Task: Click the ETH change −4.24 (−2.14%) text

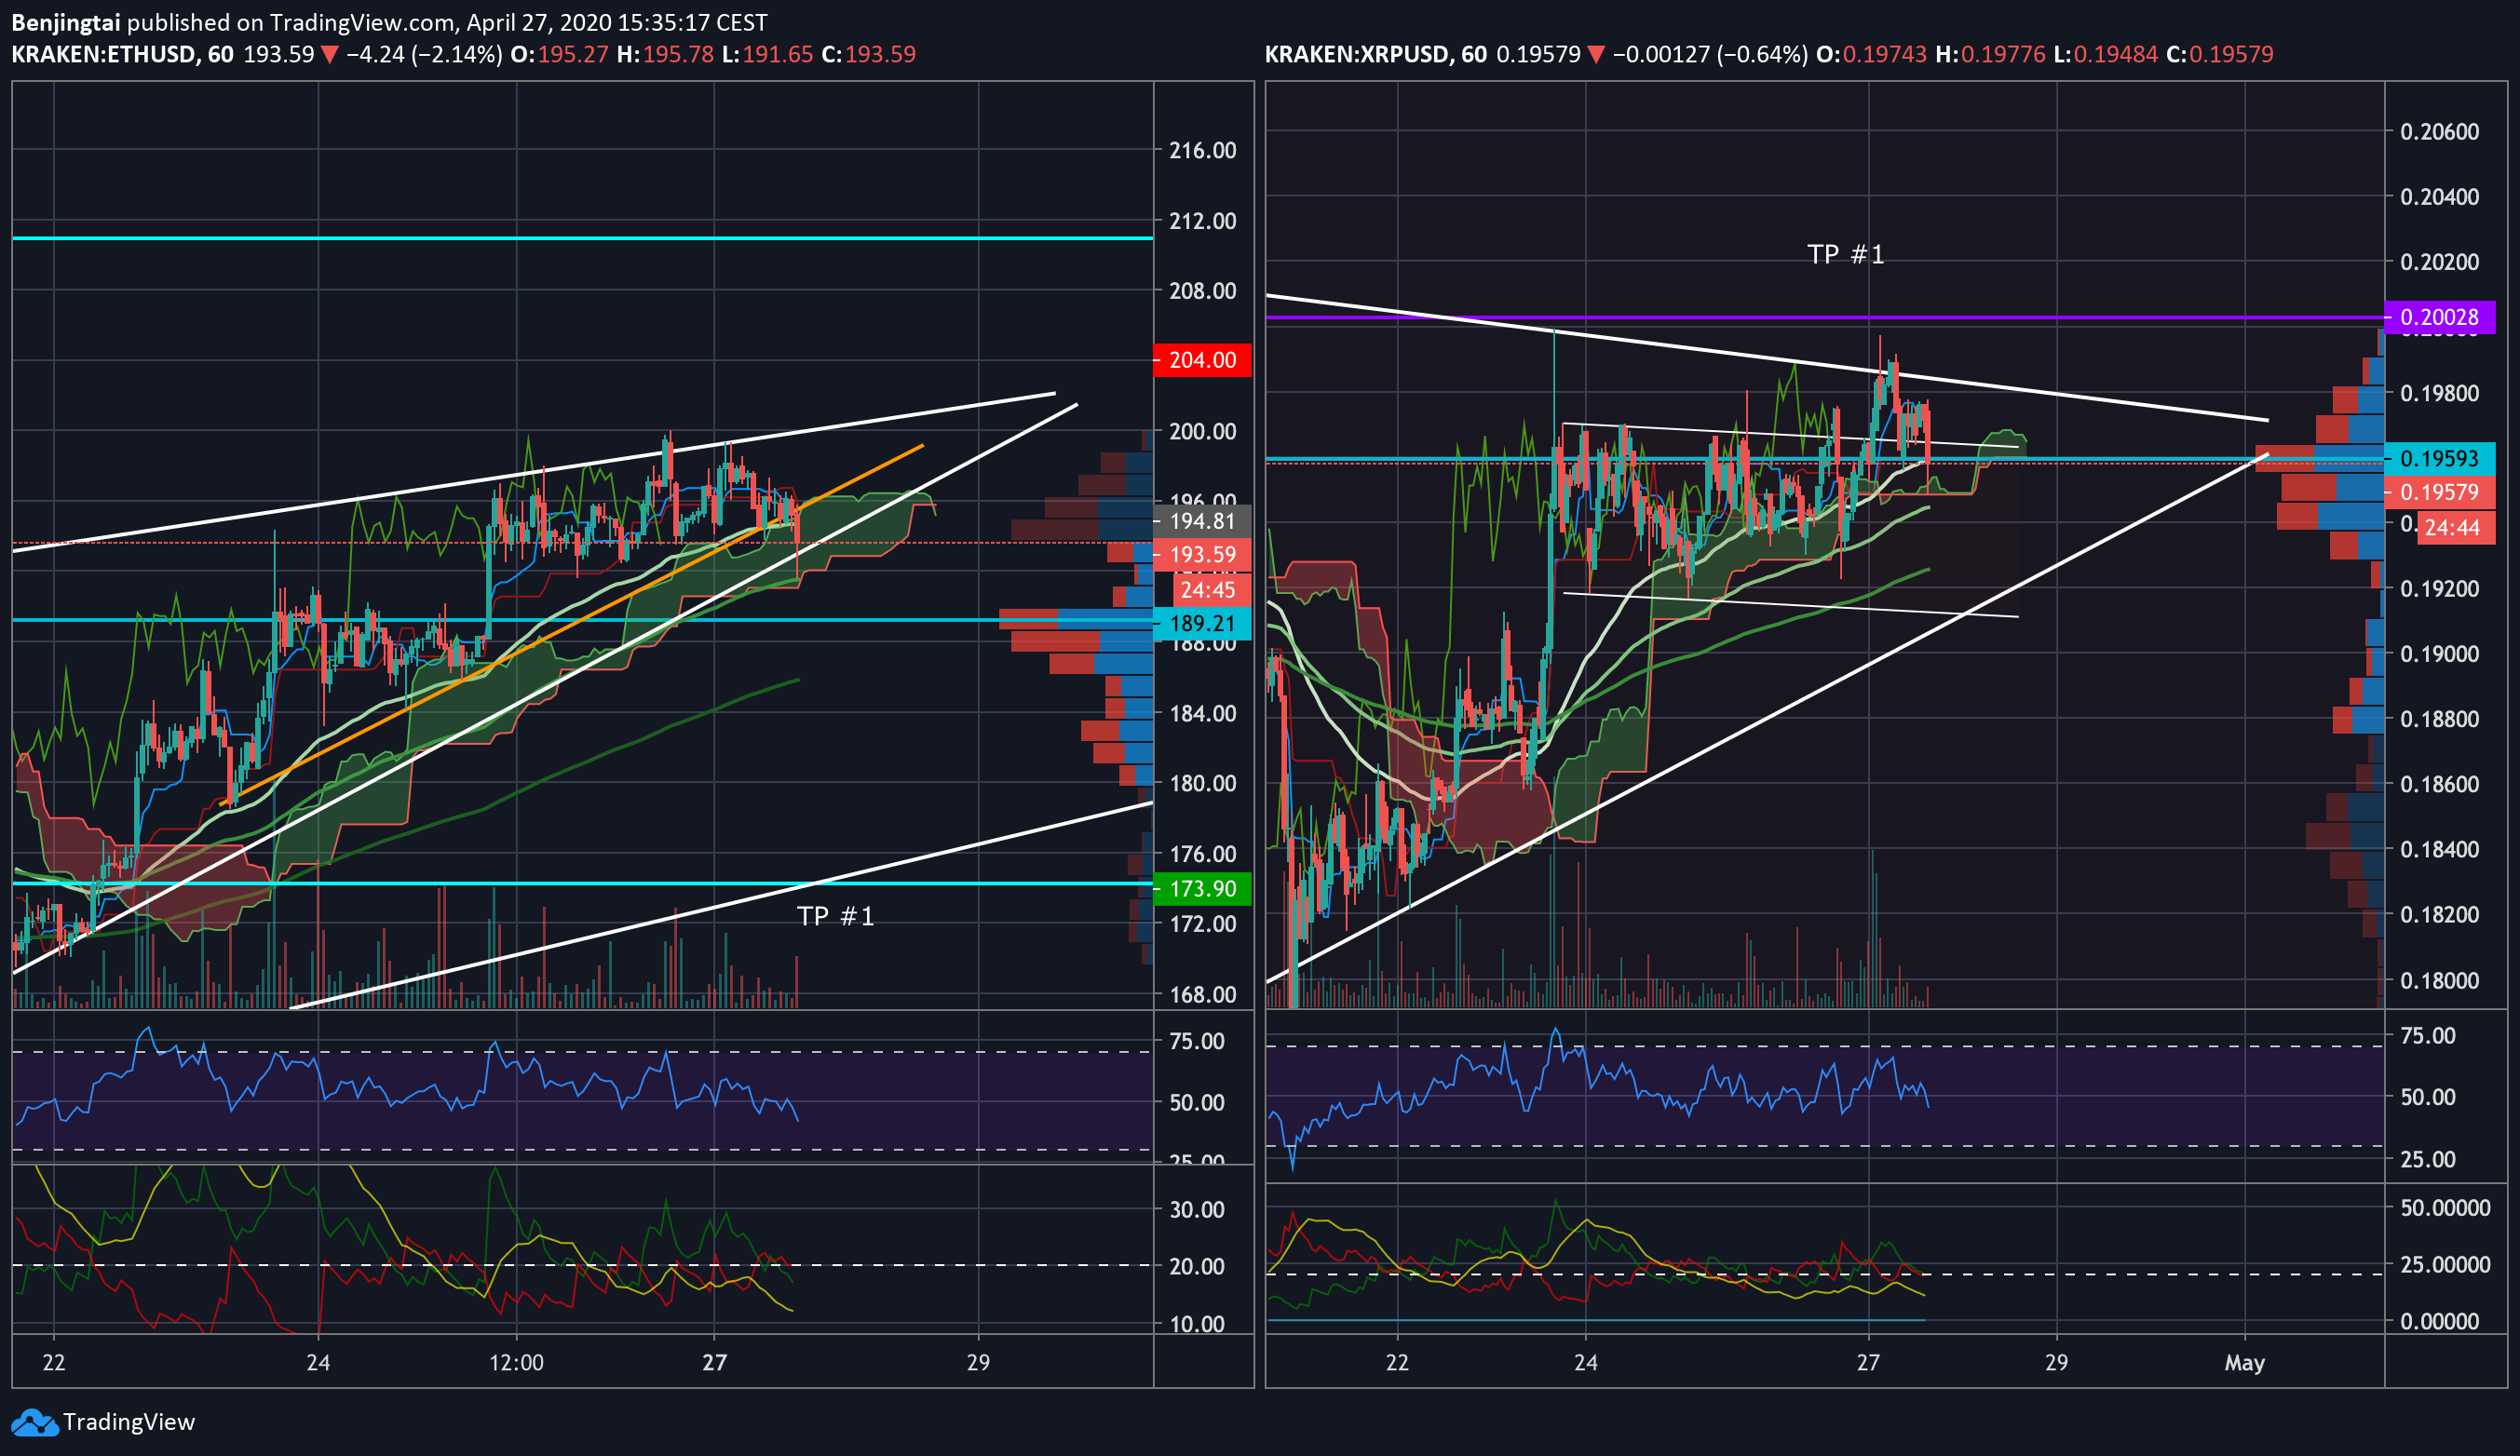Action: coord(424,54)
